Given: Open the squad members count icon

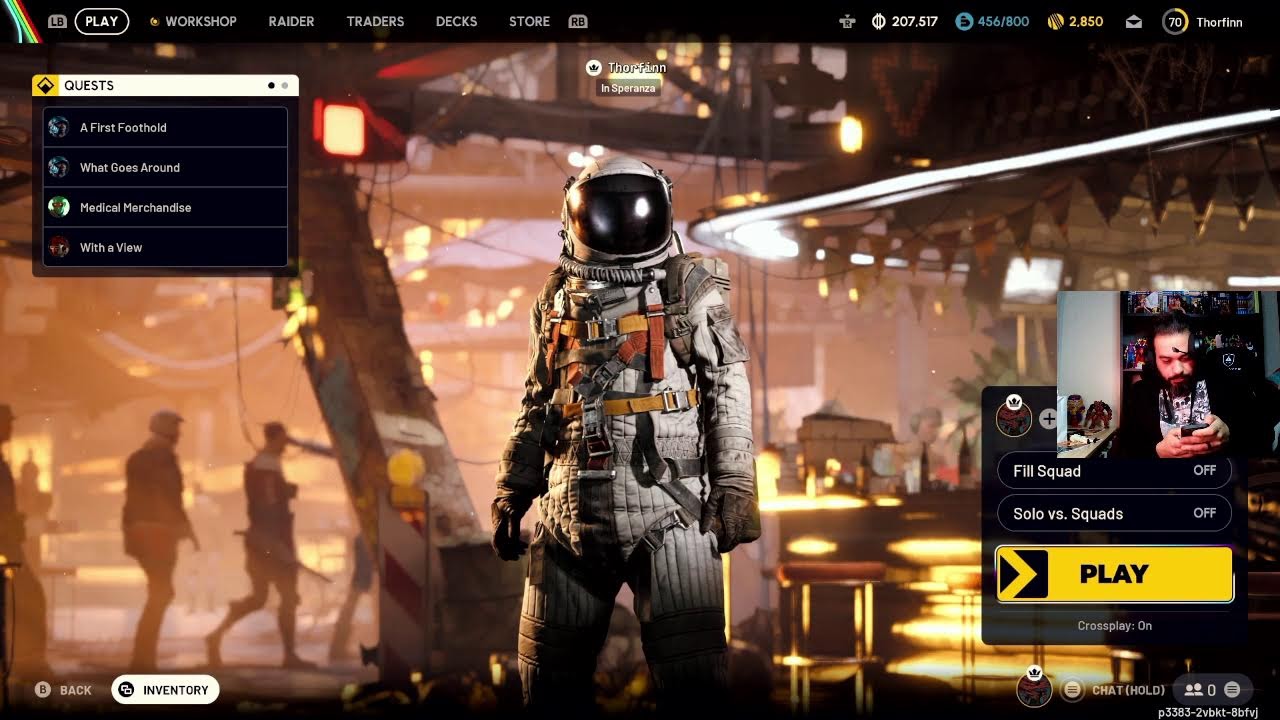Looking at the screenshot, I should point(1193,690).
